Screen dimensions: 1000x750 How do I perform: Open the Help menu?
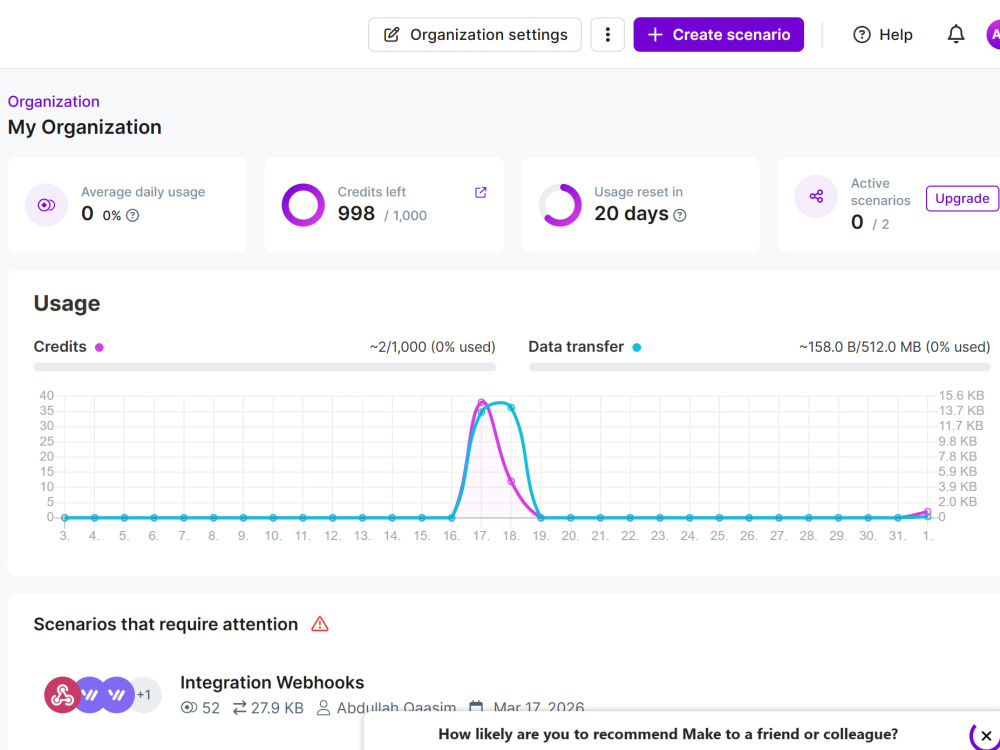[x=883, y=34]
